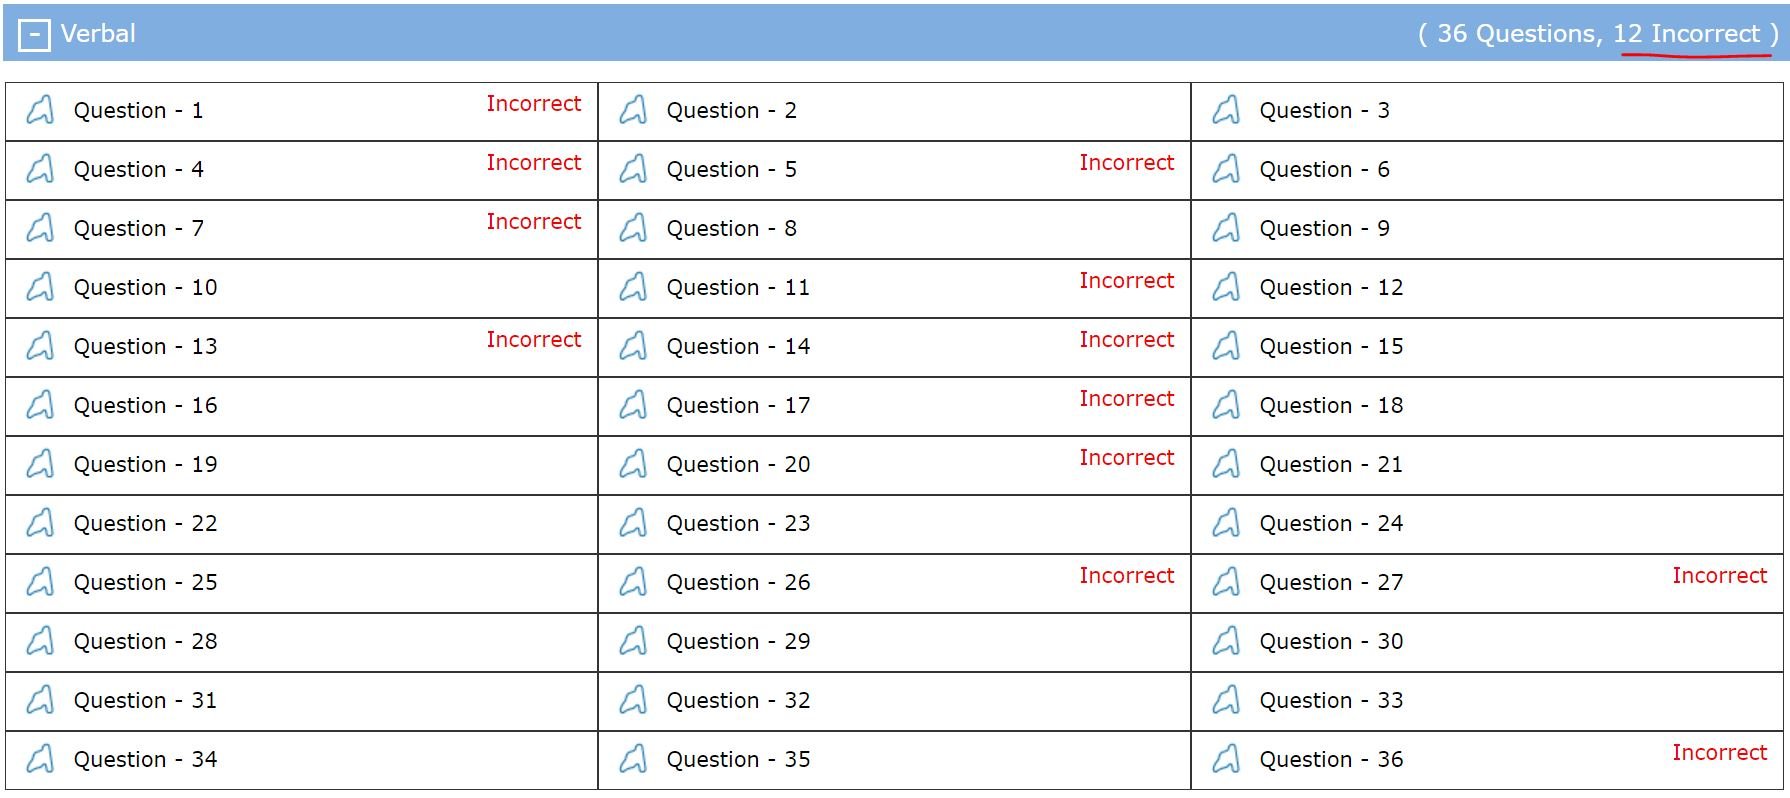Click the Question 35 icon

[633, 759]
